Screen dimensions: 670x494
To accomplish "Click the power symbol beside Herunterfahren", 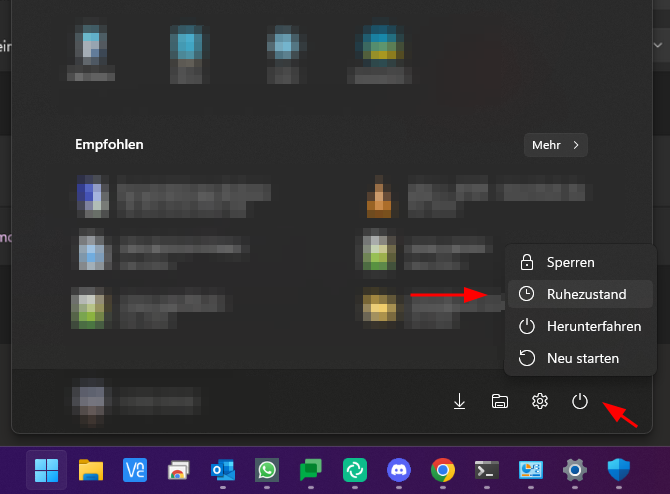I will tap(526, 326).
